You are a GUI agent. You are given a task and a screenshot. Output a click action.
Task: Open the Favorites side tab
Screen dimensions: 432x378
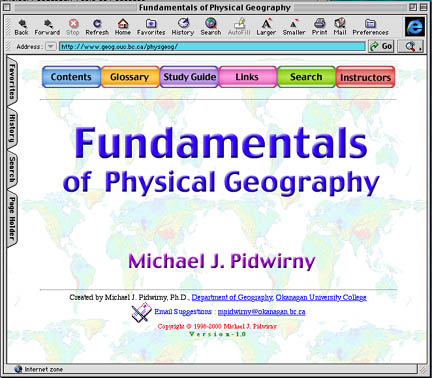(x=12, y=82)
